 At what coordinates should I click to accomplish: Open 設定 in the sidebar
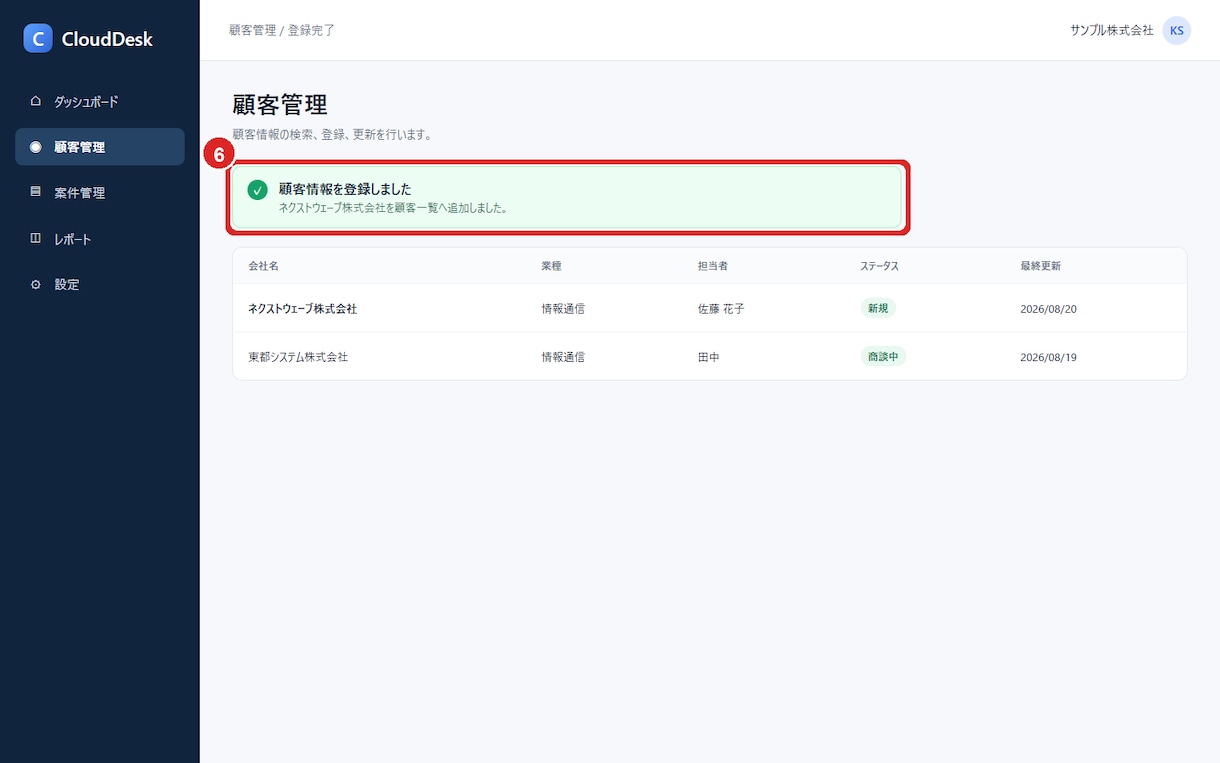pos(100,284)
